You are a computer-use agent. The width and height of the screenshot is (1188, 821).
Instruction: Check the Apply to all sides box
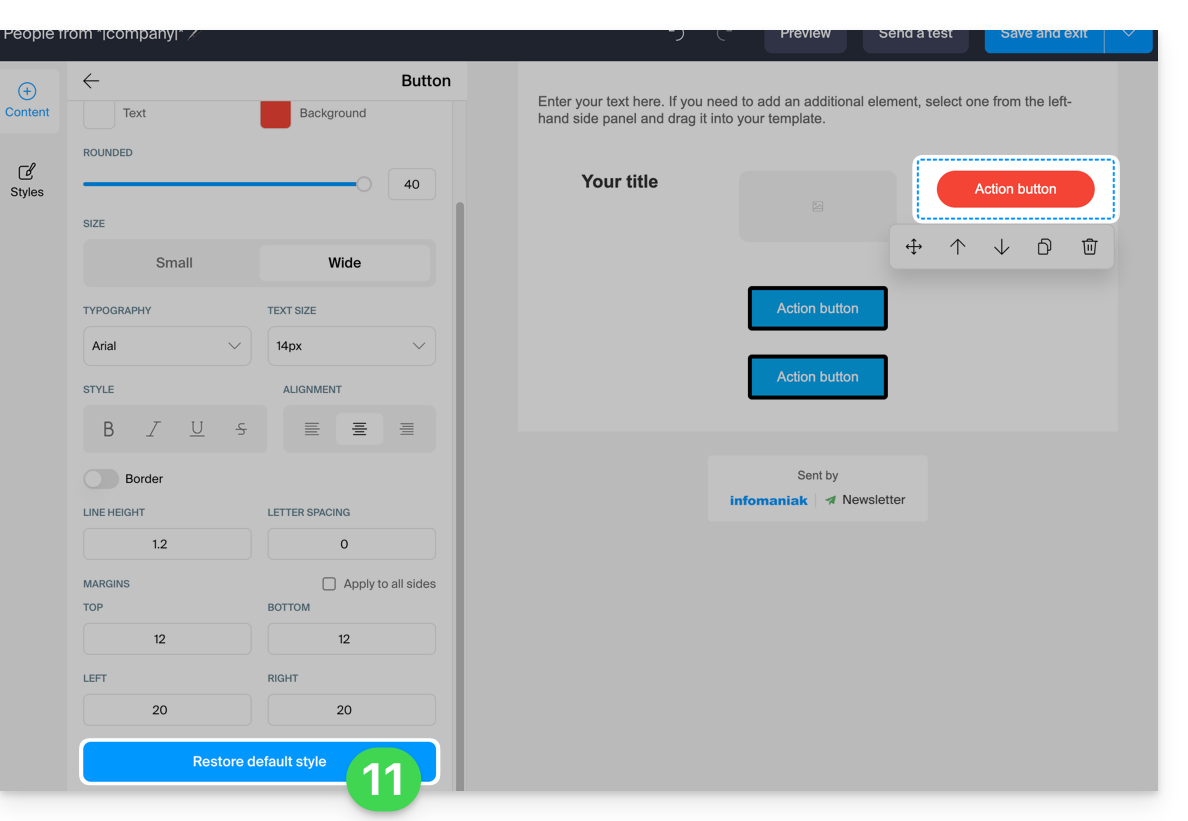tap(329, 584)
